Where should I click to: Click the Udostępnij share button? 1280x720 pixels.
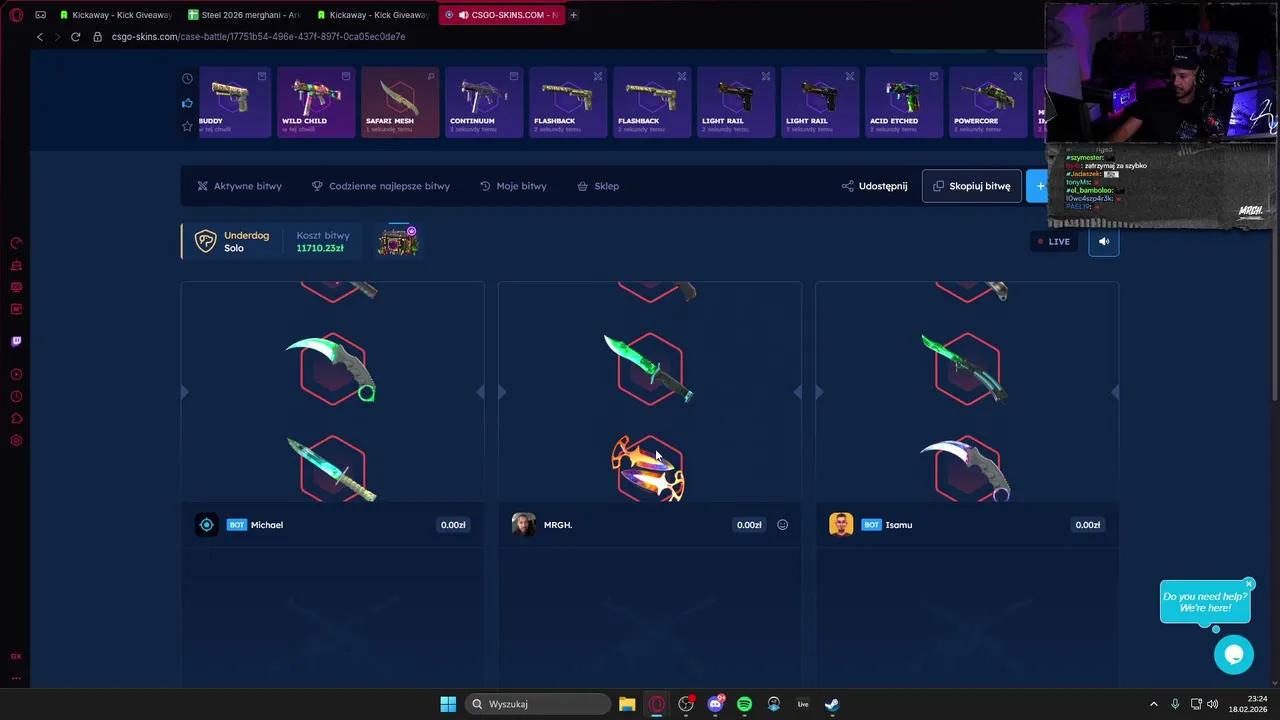coord(875,186)
